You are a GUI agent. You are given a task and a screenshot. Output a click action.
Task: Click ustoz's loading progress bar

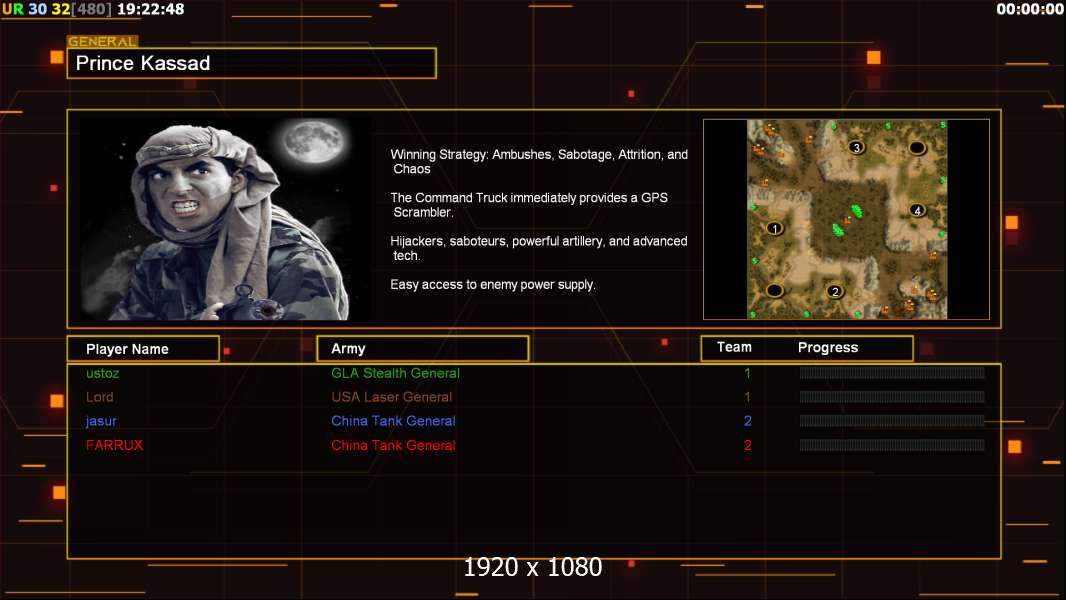(x=892, y=372)
